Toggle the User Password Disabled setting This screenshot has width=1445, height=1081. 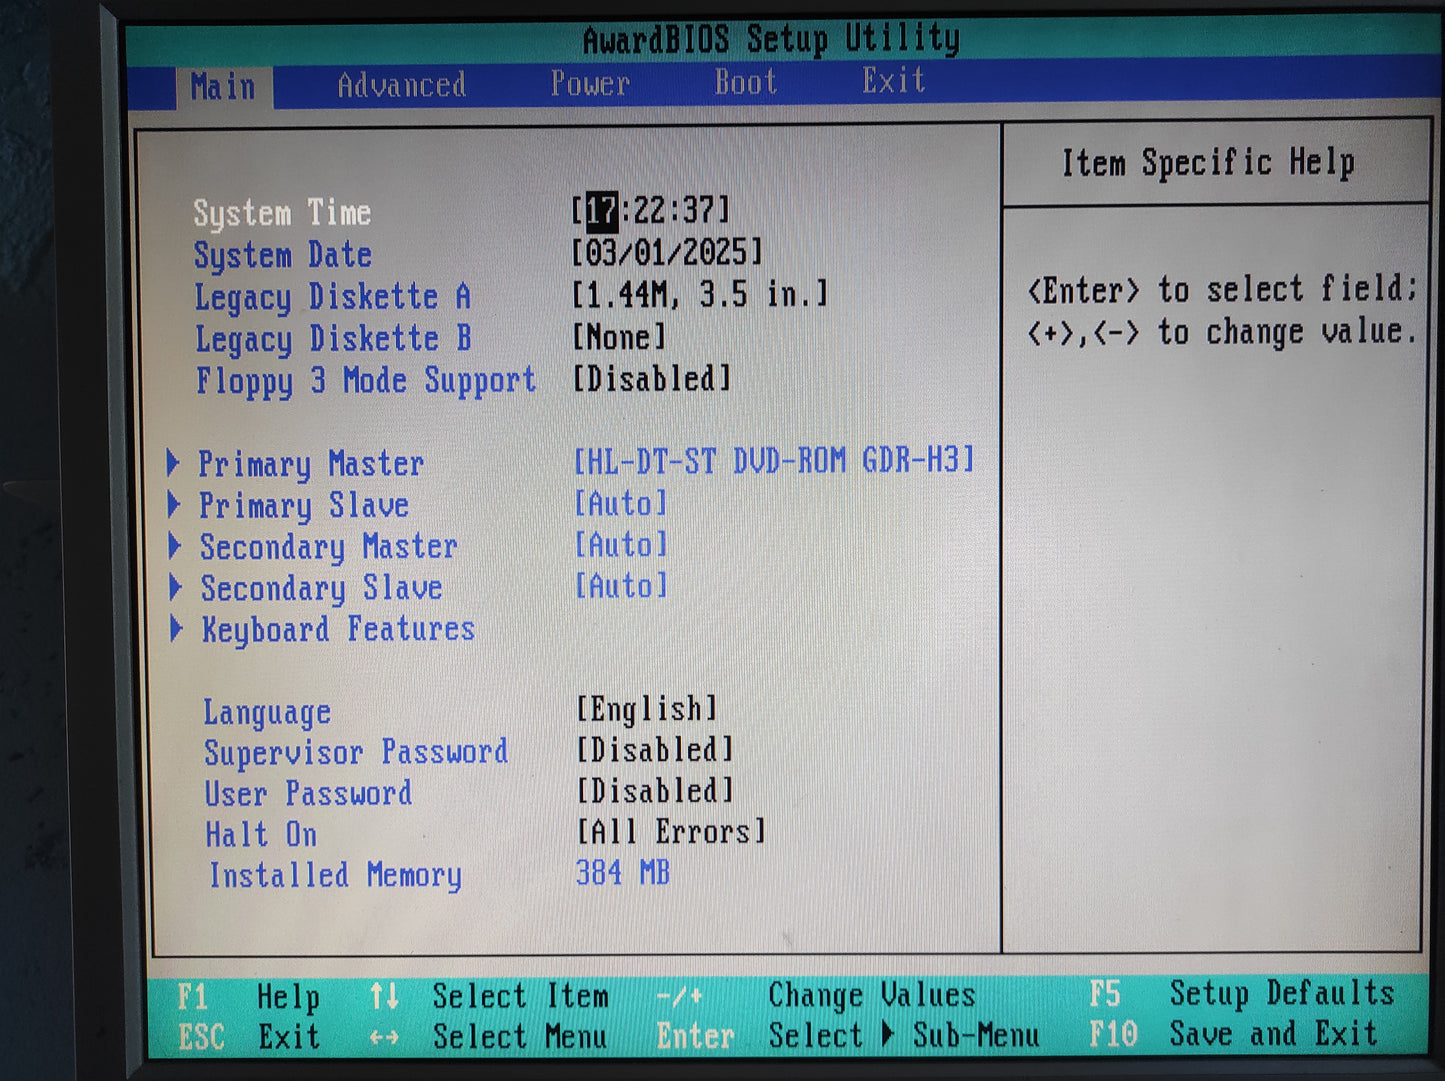[x=655, y=791]
